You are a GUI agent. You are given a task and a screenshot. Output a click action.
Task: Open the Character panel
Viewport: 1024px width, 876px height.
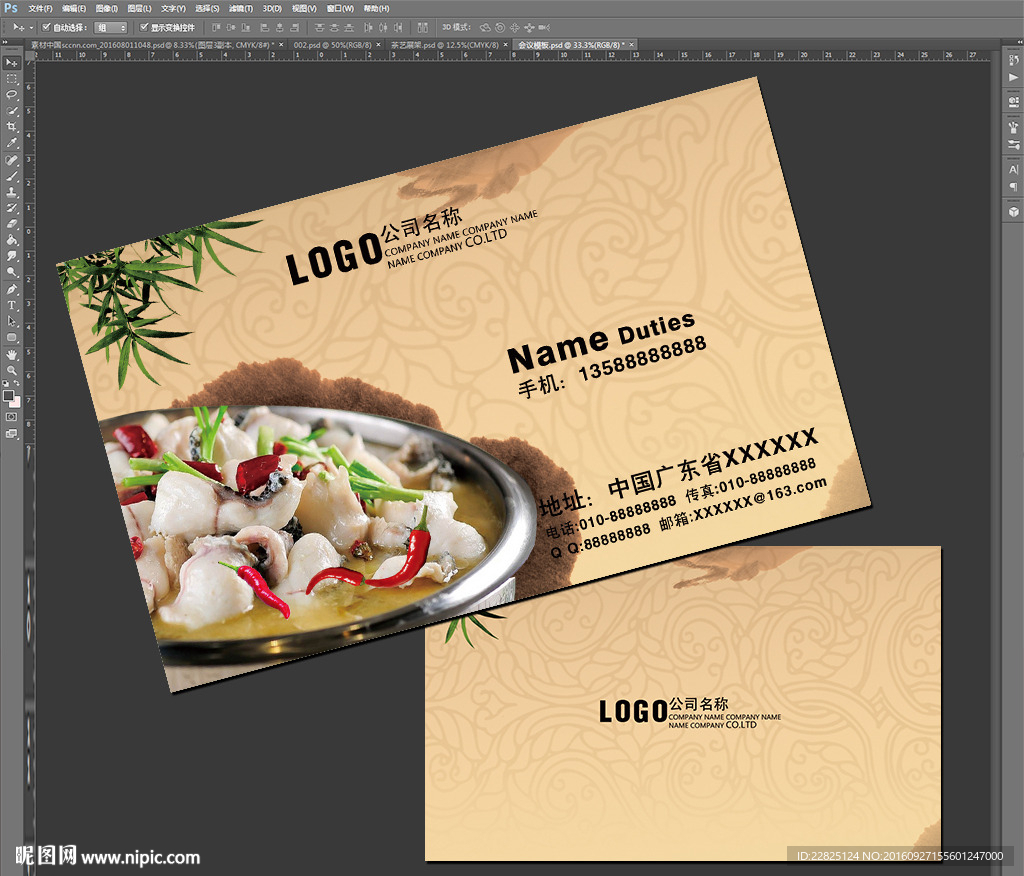1014,170
